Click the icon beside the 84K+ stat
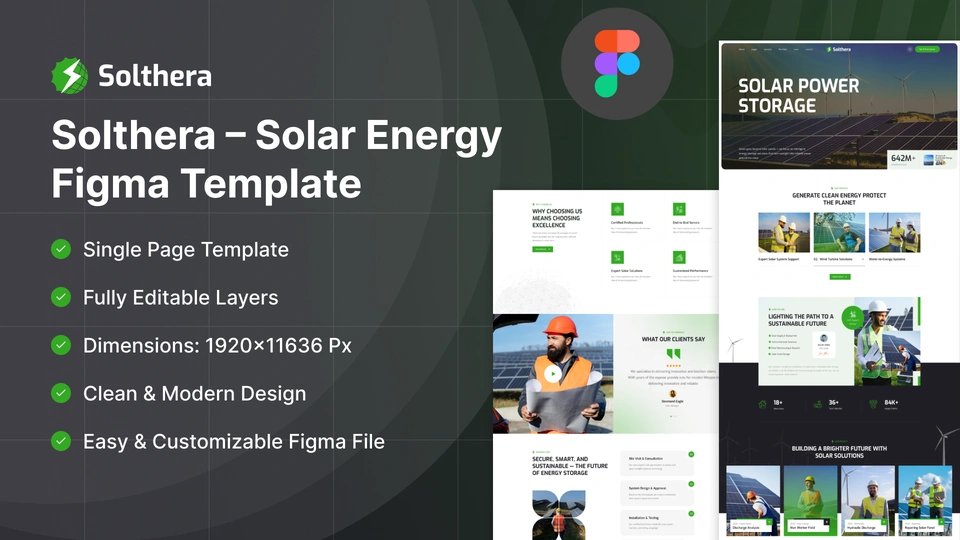 pos(873,404)
